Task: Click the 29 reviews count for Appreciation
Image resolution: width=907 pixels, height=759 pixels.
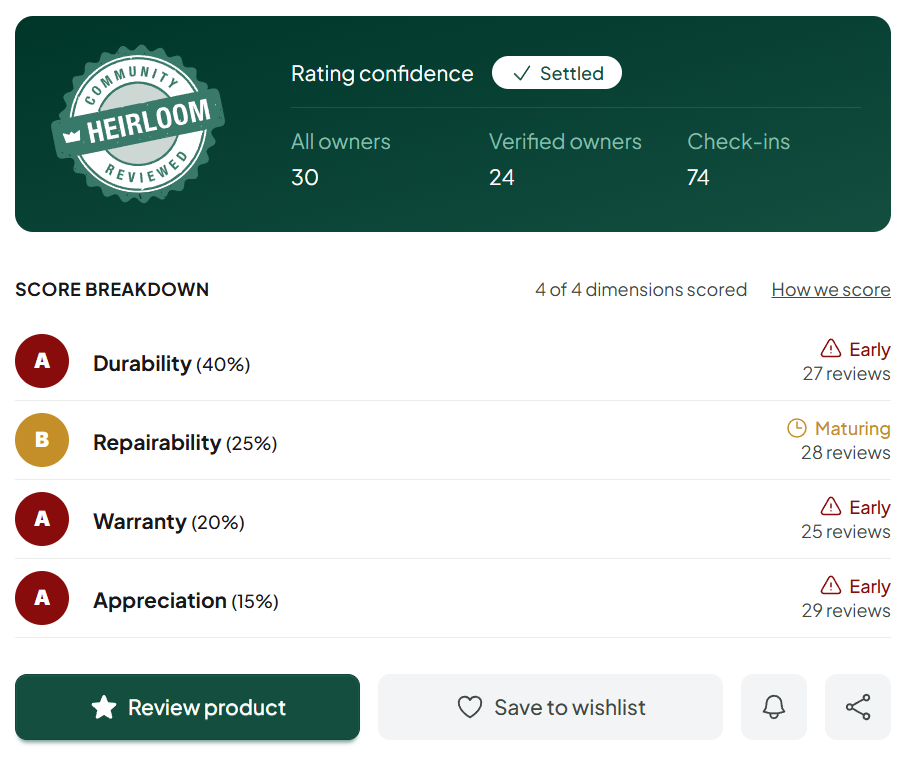Action: coord(846,610)
